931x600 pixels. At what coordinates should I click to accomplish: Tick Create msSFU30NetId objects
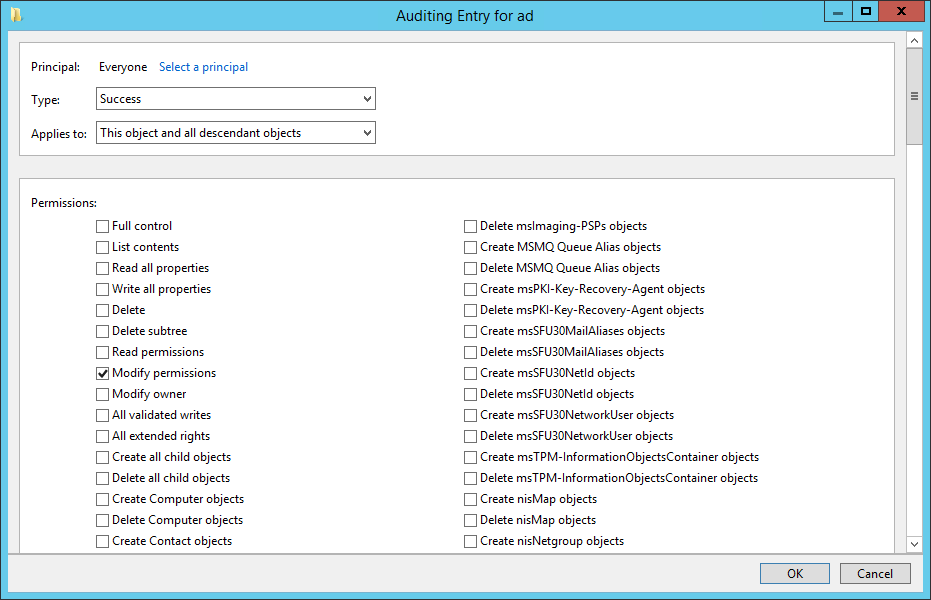(470, 373)
